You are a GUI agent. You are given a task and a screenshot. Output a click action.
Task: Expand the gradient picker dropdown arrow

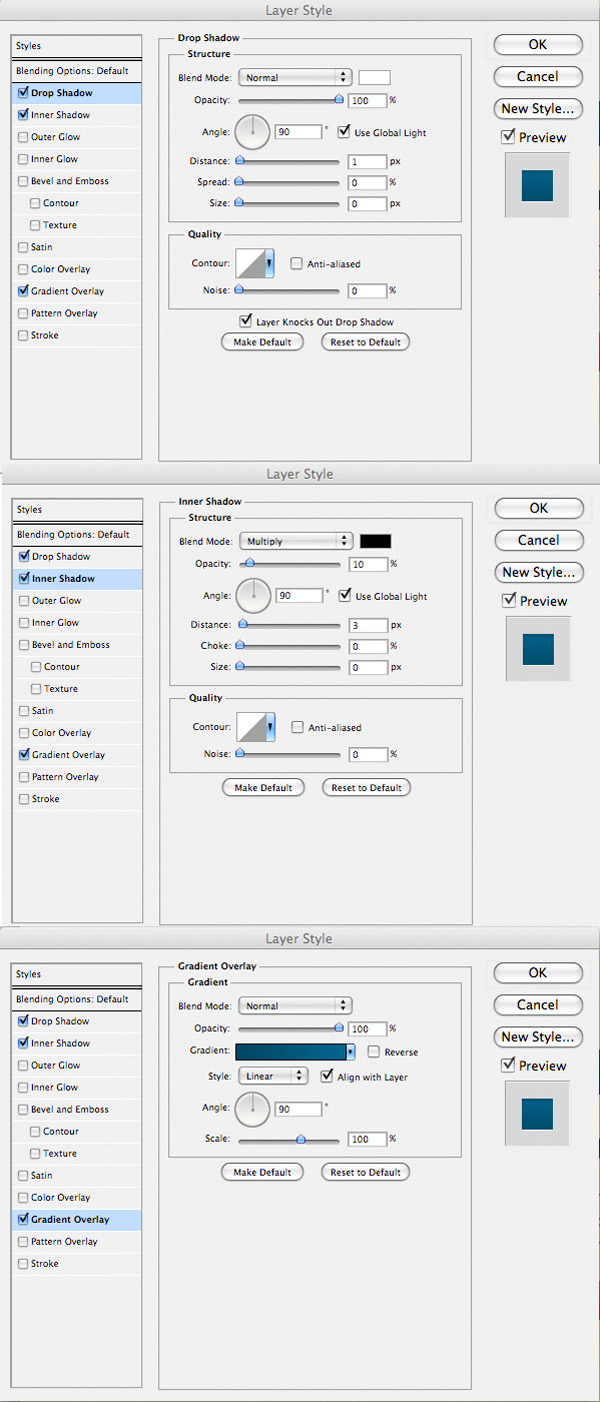(x=351, y=1052)
